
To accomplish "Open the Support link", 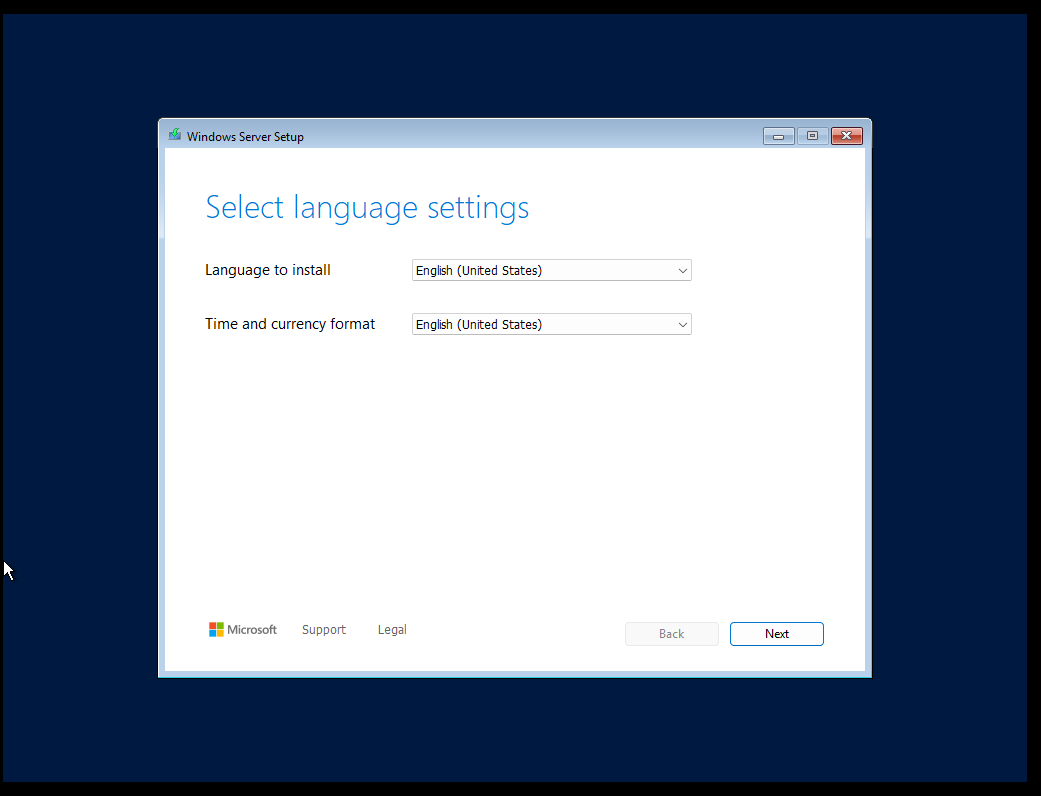I will coord(323,630).
